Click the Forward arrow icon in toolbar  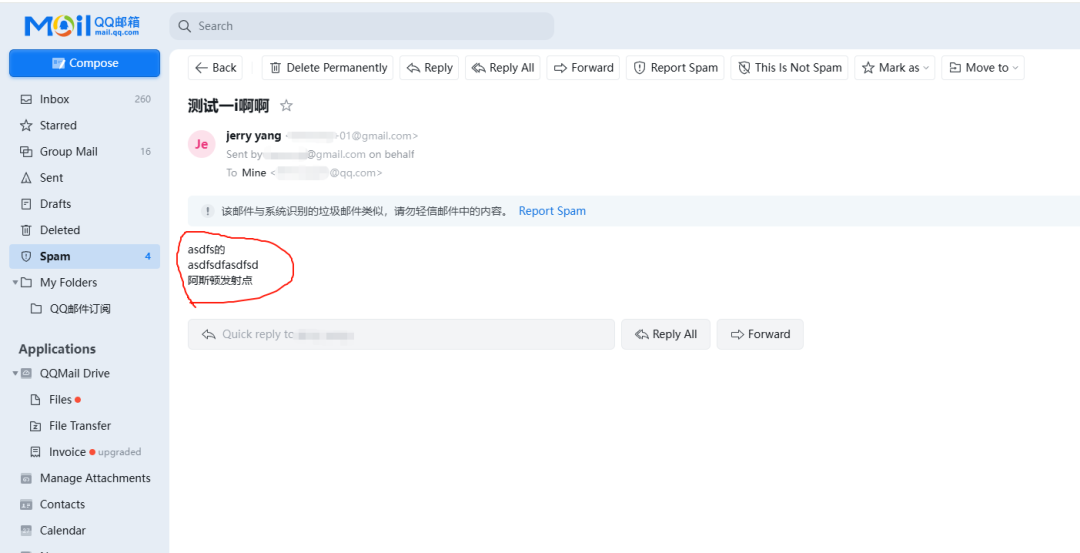561,68
